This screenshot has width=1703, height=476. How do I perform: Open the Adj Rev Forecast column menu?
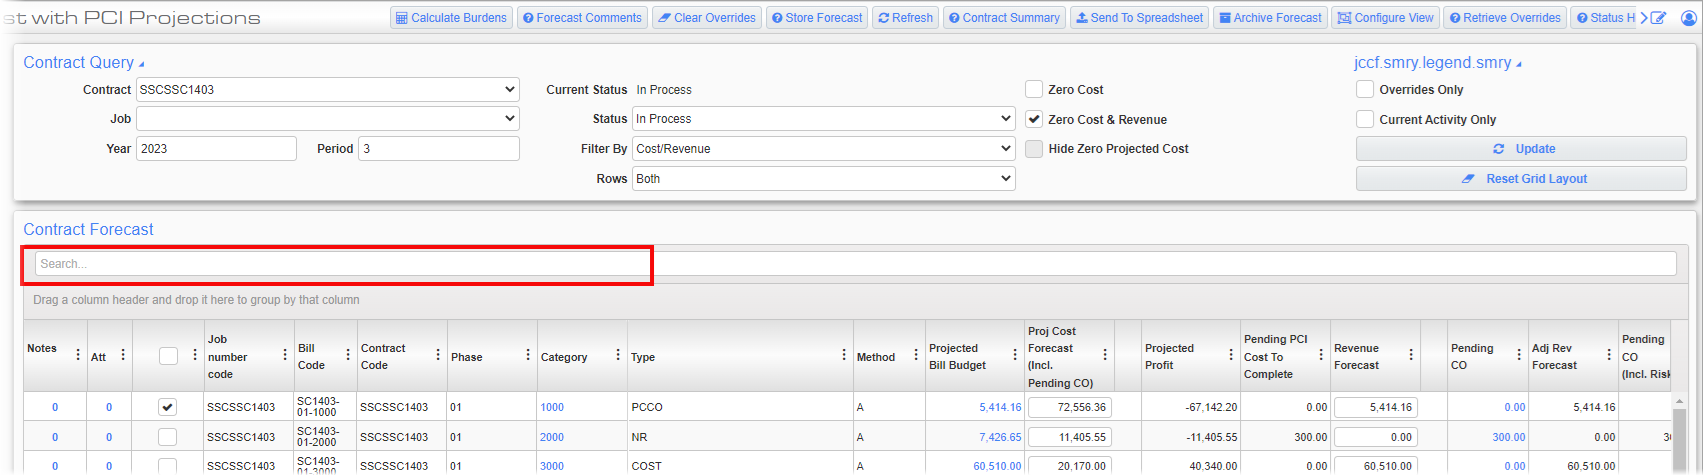pyautogui.click(x=1609, y=355)
